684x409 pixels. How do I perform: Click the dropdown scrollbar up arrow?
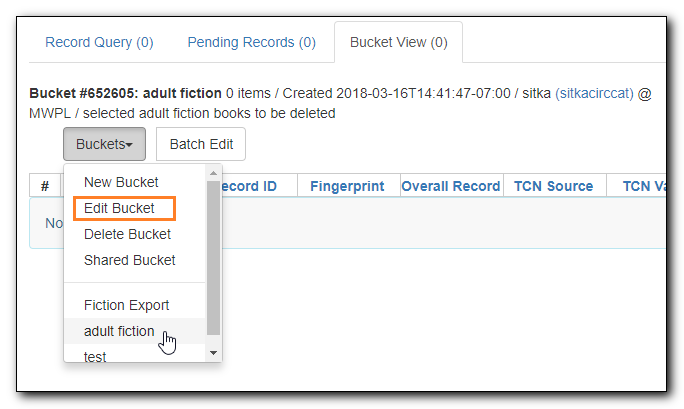tap(213, 174)
